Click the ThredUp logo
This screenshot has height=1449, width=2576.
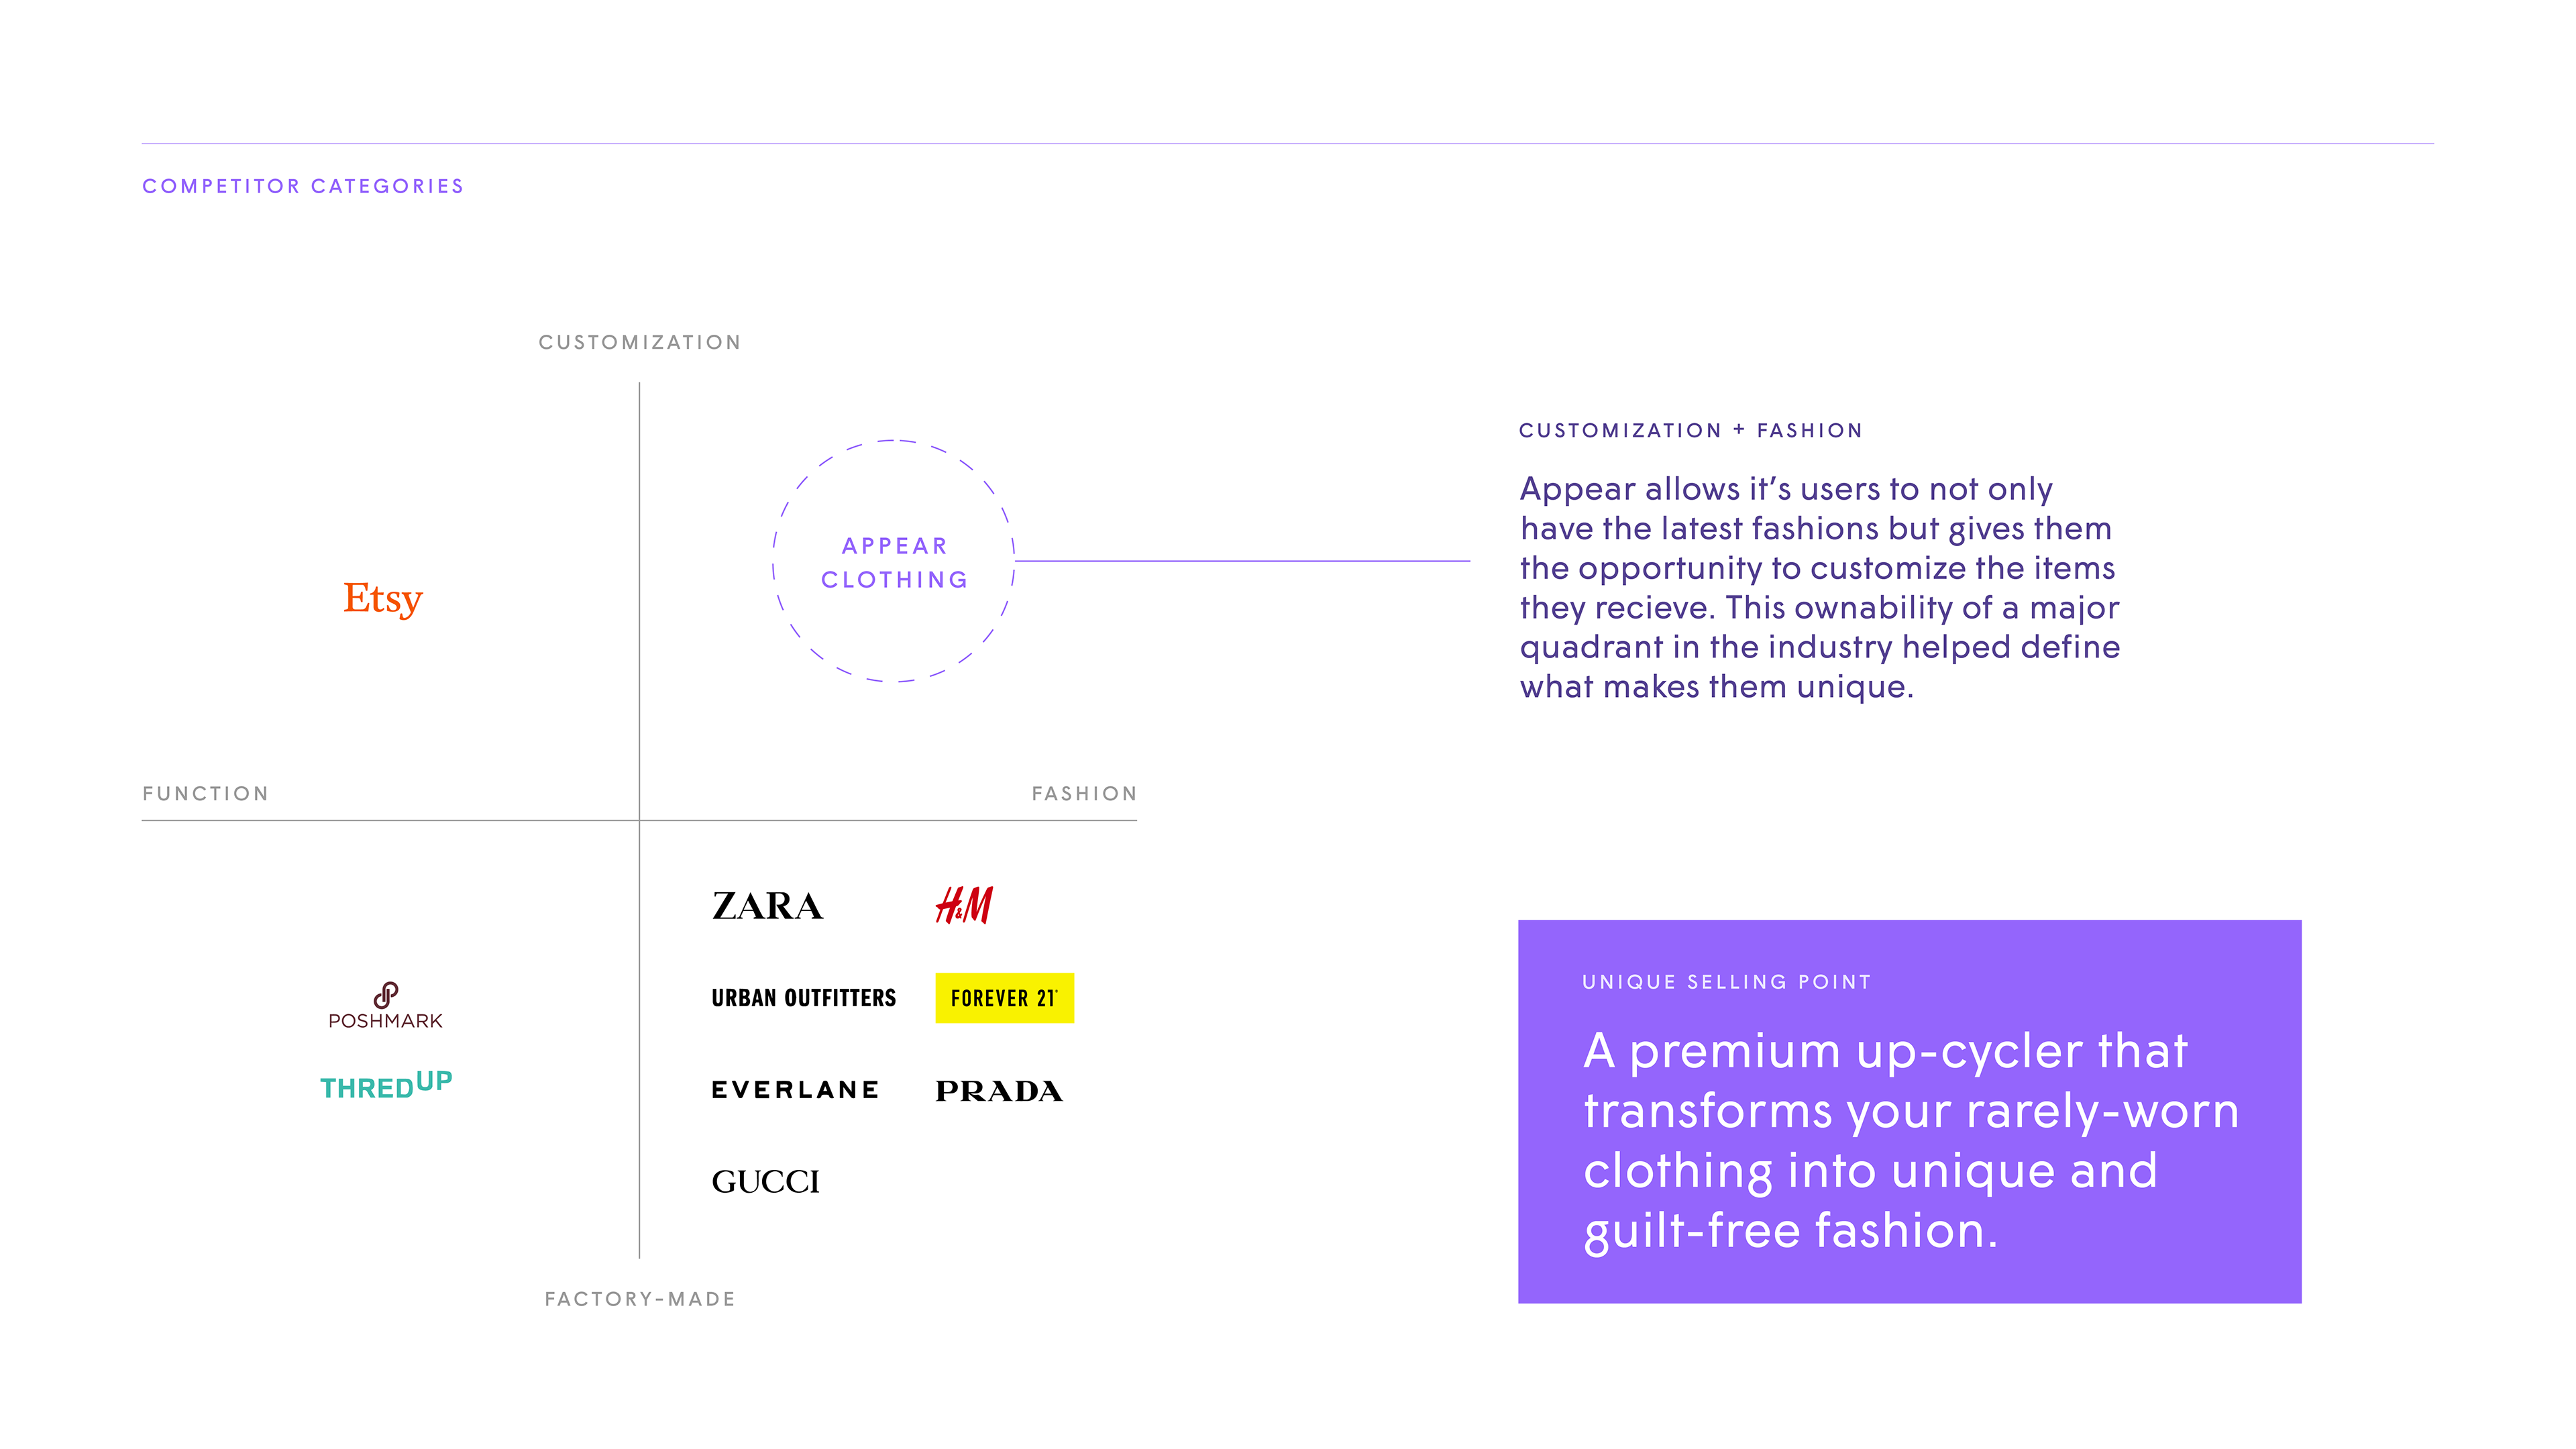[x=386, y=1085]
